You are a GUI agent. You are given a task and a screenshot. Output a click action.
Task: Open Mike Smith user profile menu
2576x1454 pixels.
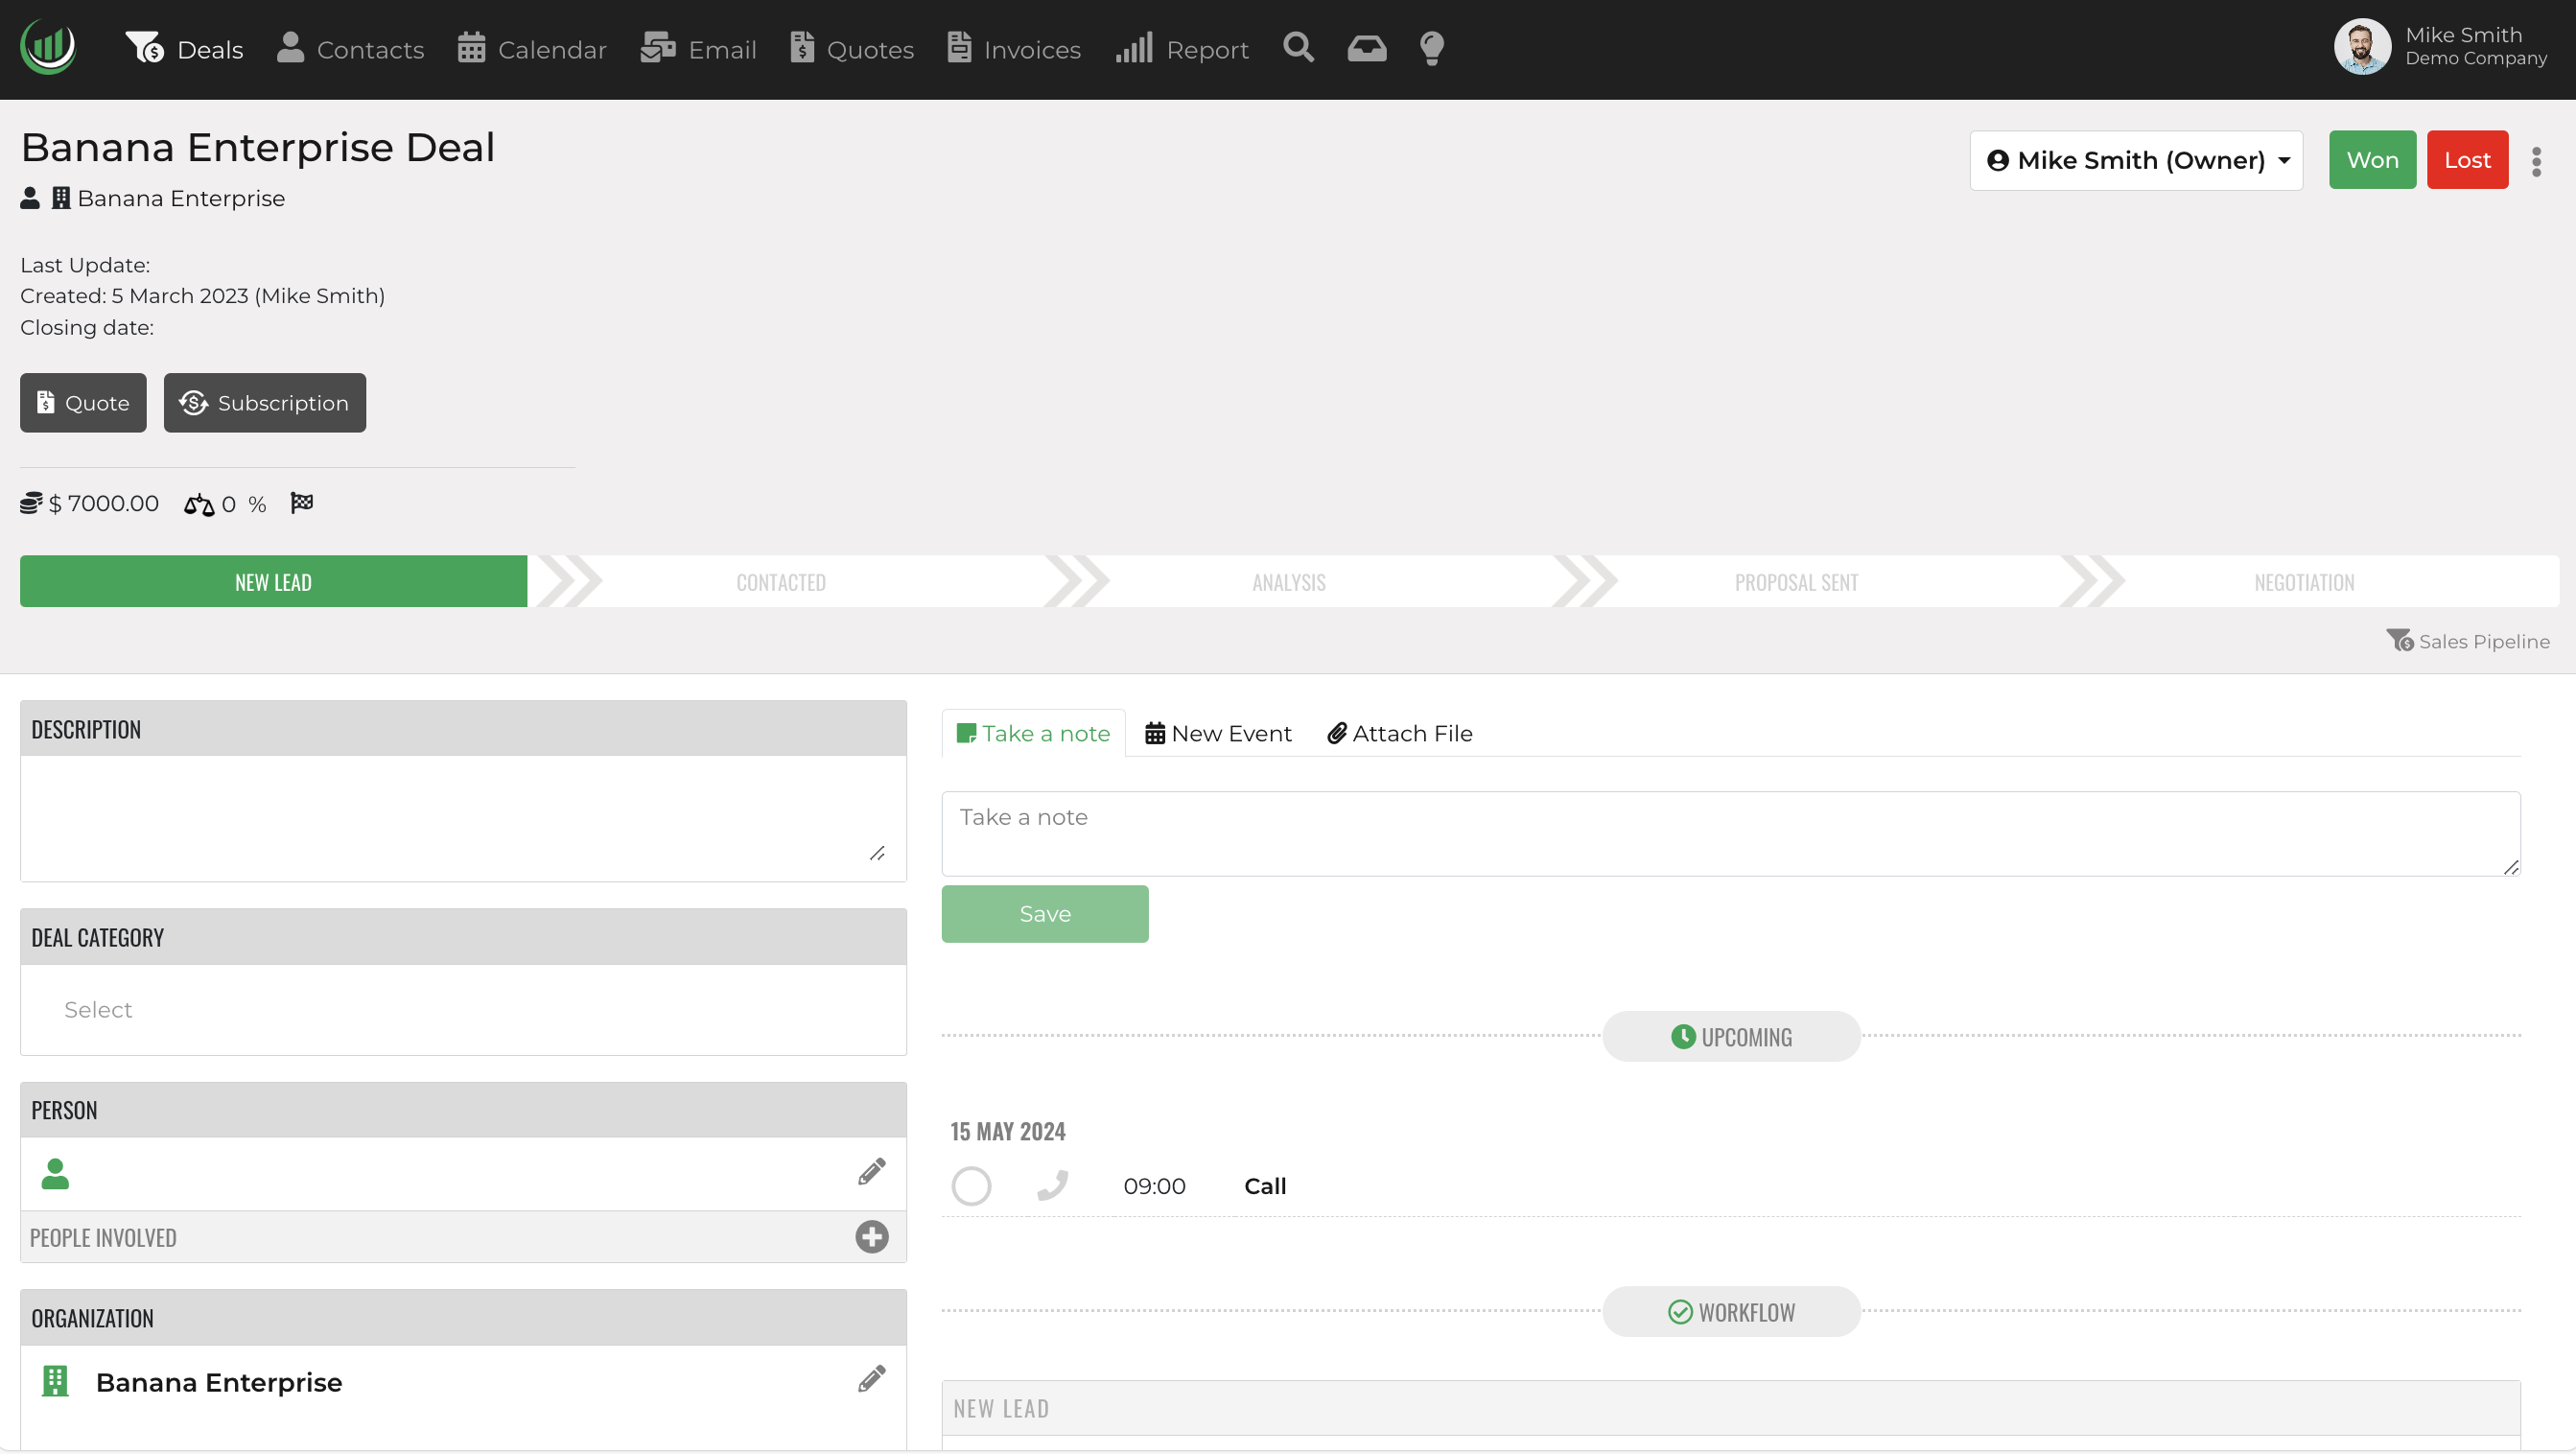tap(2440, 47)
